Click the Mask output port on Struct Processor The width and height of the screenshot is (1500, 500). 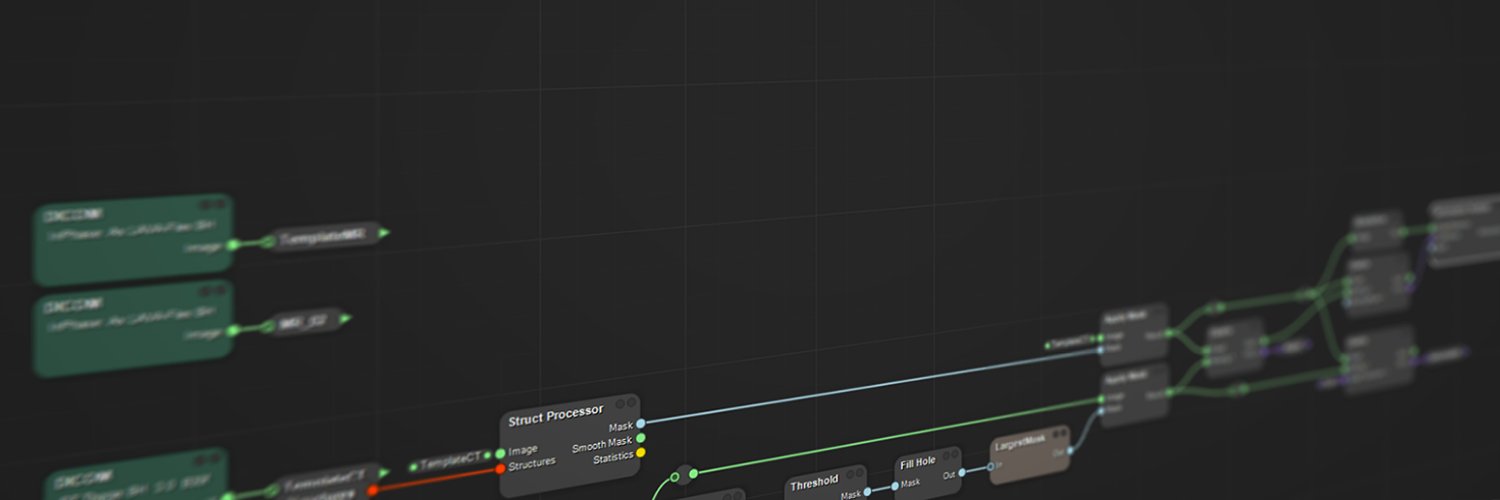tap(640, 424)
